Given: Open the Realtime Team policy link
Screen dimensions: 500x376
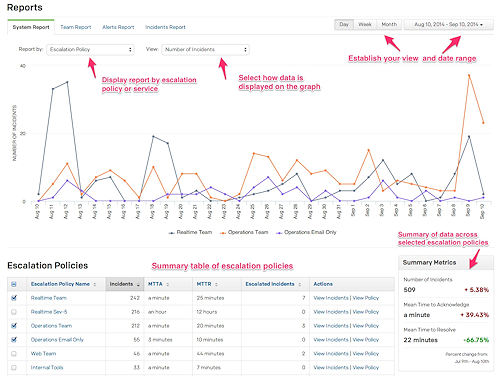Looking at the screenshot, I should pyautogui.click(x=49, y=298).
